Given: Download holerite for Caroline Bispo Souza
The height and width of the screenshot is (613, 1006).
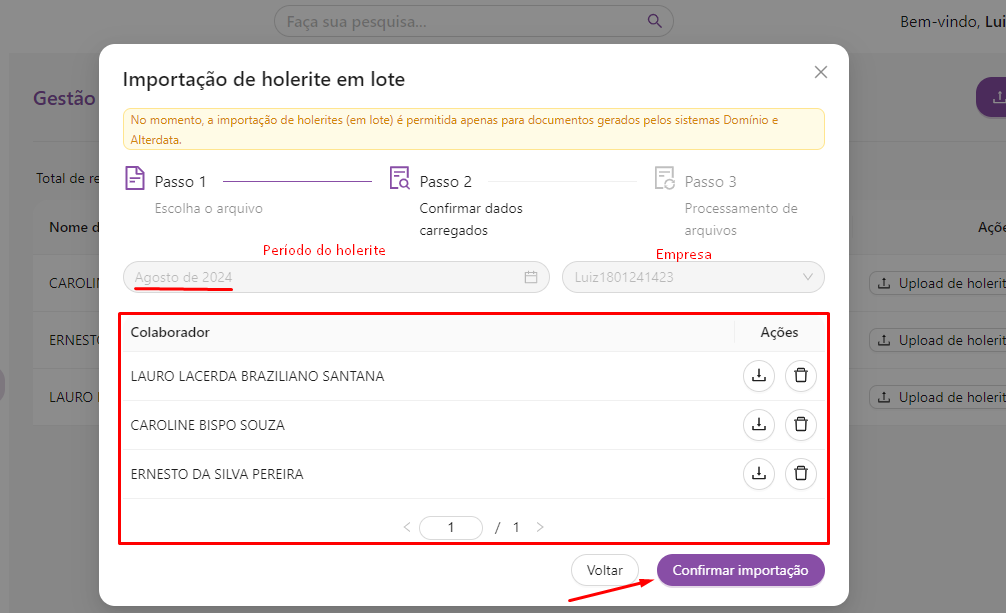Looking at the screenshot, I should [x=759, y=425].
